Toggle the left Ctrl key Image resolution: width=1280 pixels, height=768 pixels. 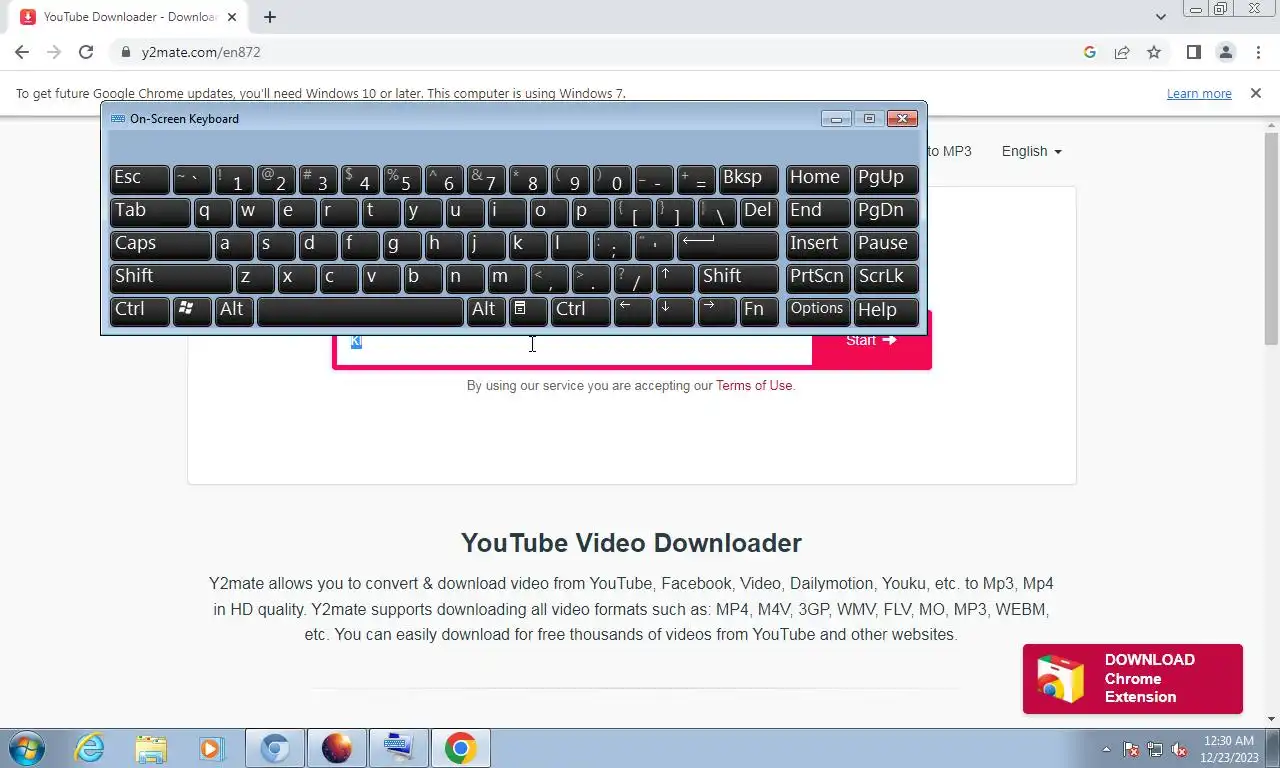[139, 311]
